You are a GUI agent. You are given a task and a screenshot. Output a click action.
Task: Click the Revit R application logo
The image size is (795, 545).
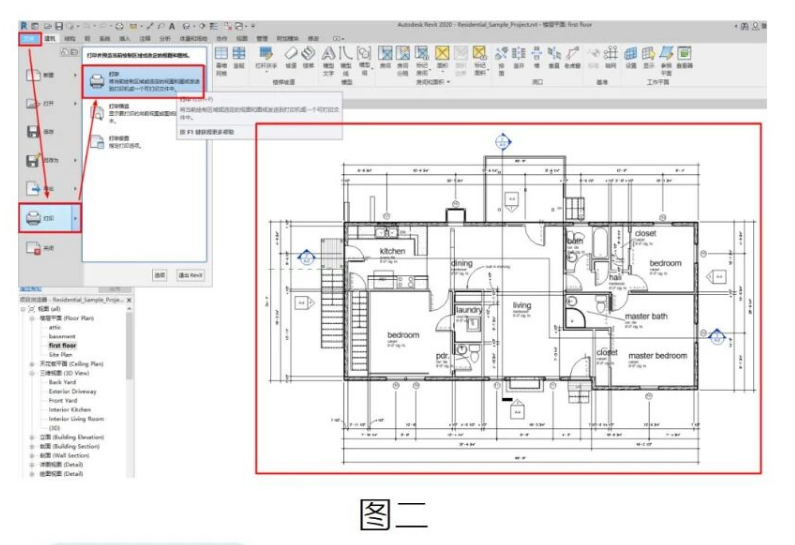tap(24, 25)
